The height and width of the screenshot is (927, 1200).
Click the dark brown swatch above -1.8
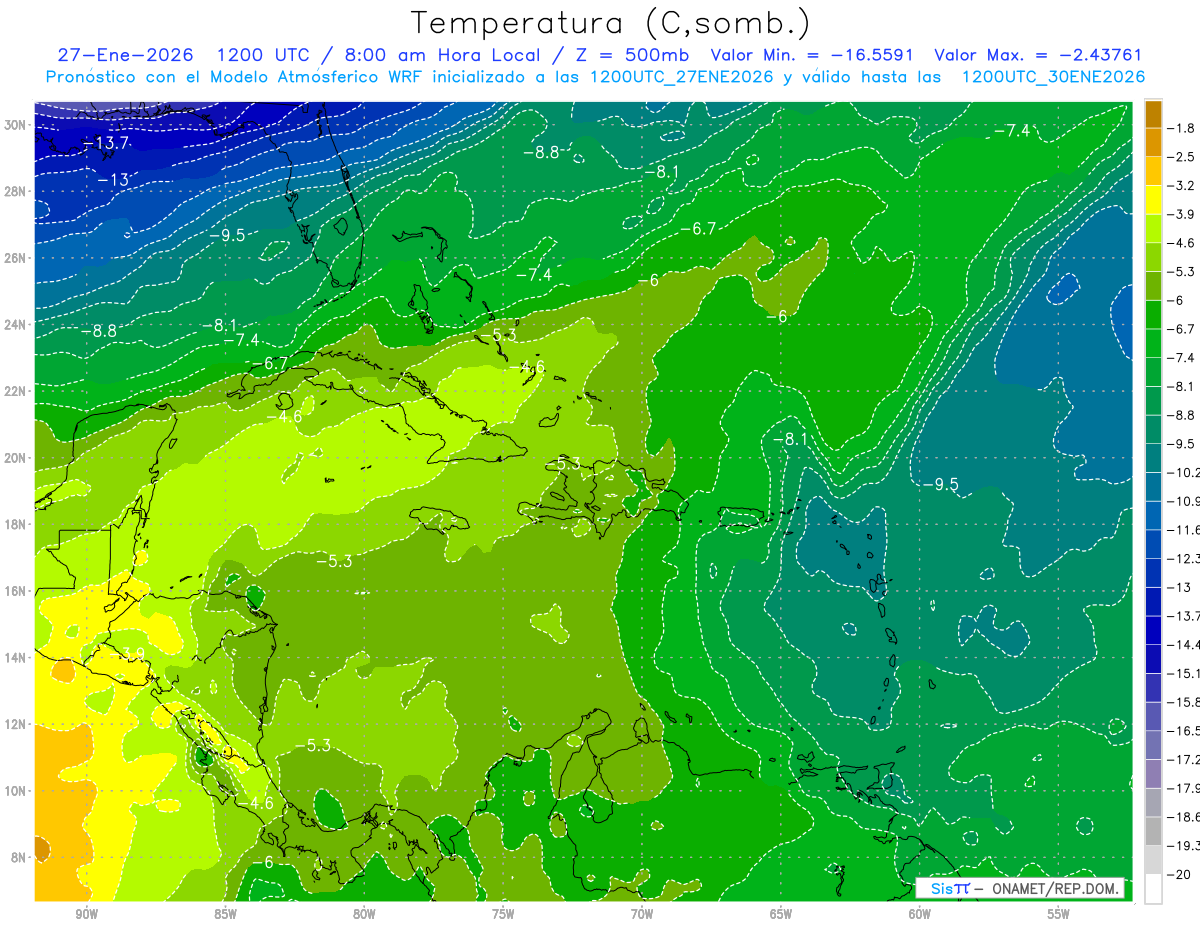pos(1153,114)
